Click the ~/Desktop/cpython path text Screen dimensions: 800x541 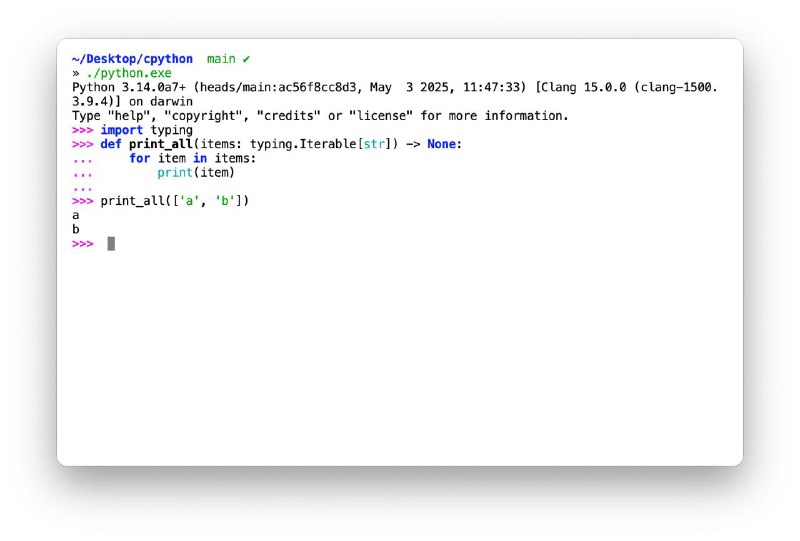[132, 59]
